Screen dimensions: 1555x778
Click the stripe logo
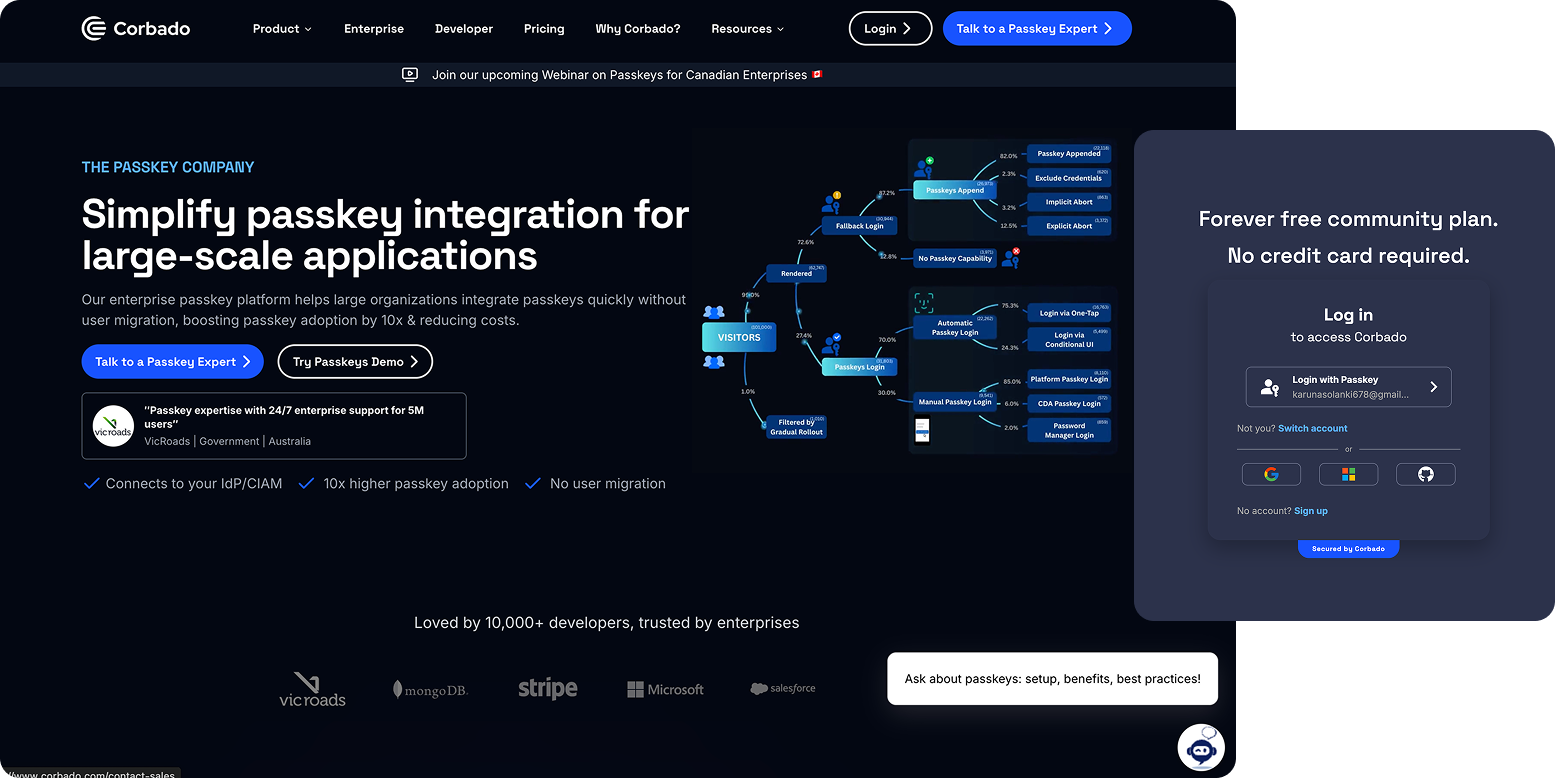[547, 688]
